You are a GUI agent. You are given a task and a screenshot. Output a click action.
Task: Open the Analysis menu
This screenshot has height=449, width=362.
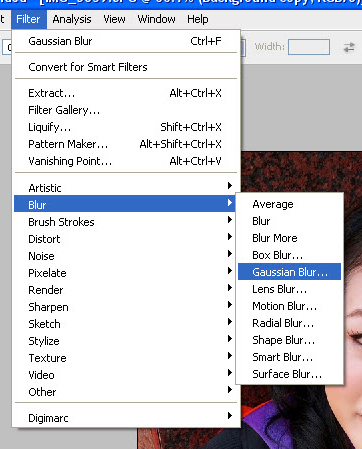point(72,19)
